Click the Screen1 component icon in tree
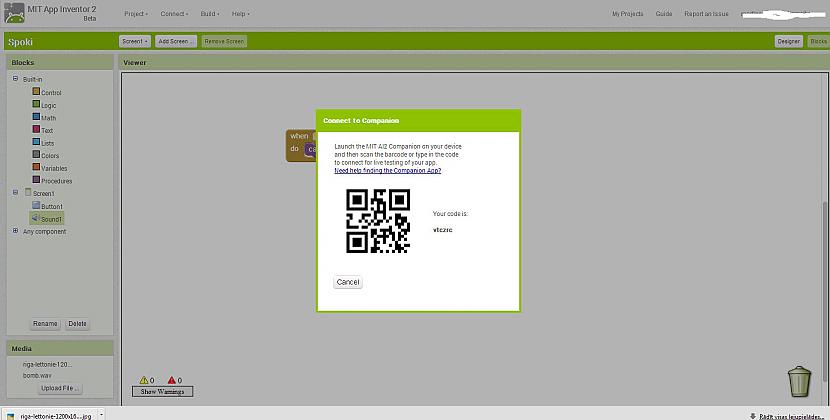The width and height of the screenshot is (830, 420). click(x=28, y=192)
